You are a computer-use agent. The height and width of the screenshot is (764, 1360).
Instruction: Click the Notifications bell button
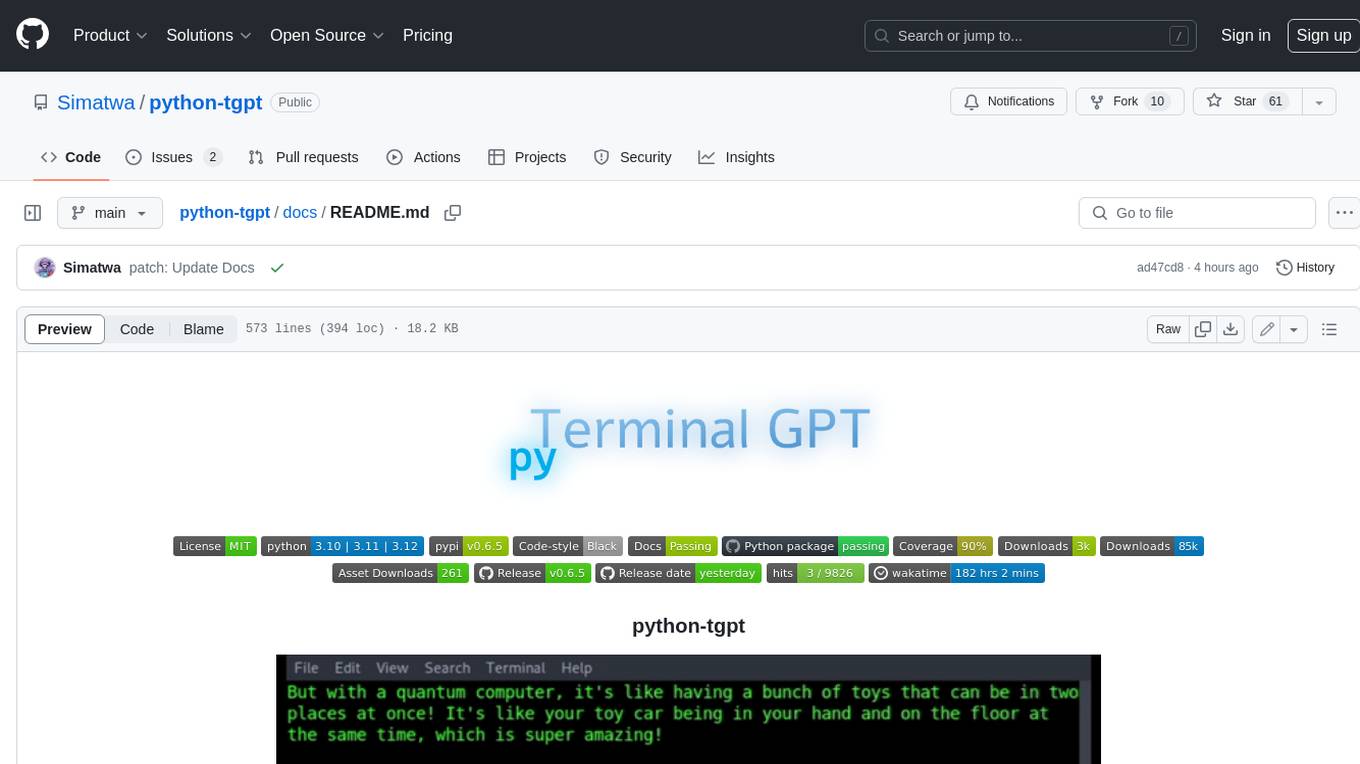(x=1008, y=102)
